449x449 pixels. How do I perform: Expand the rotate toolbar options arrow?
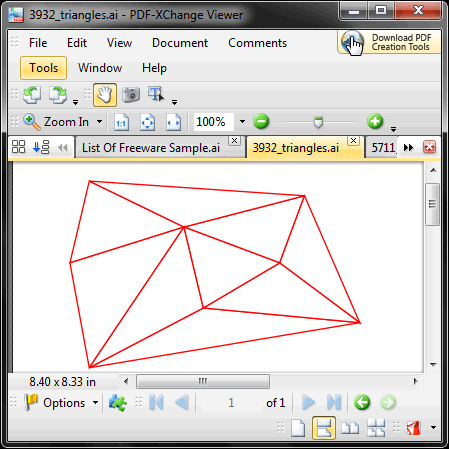(76, 102)
